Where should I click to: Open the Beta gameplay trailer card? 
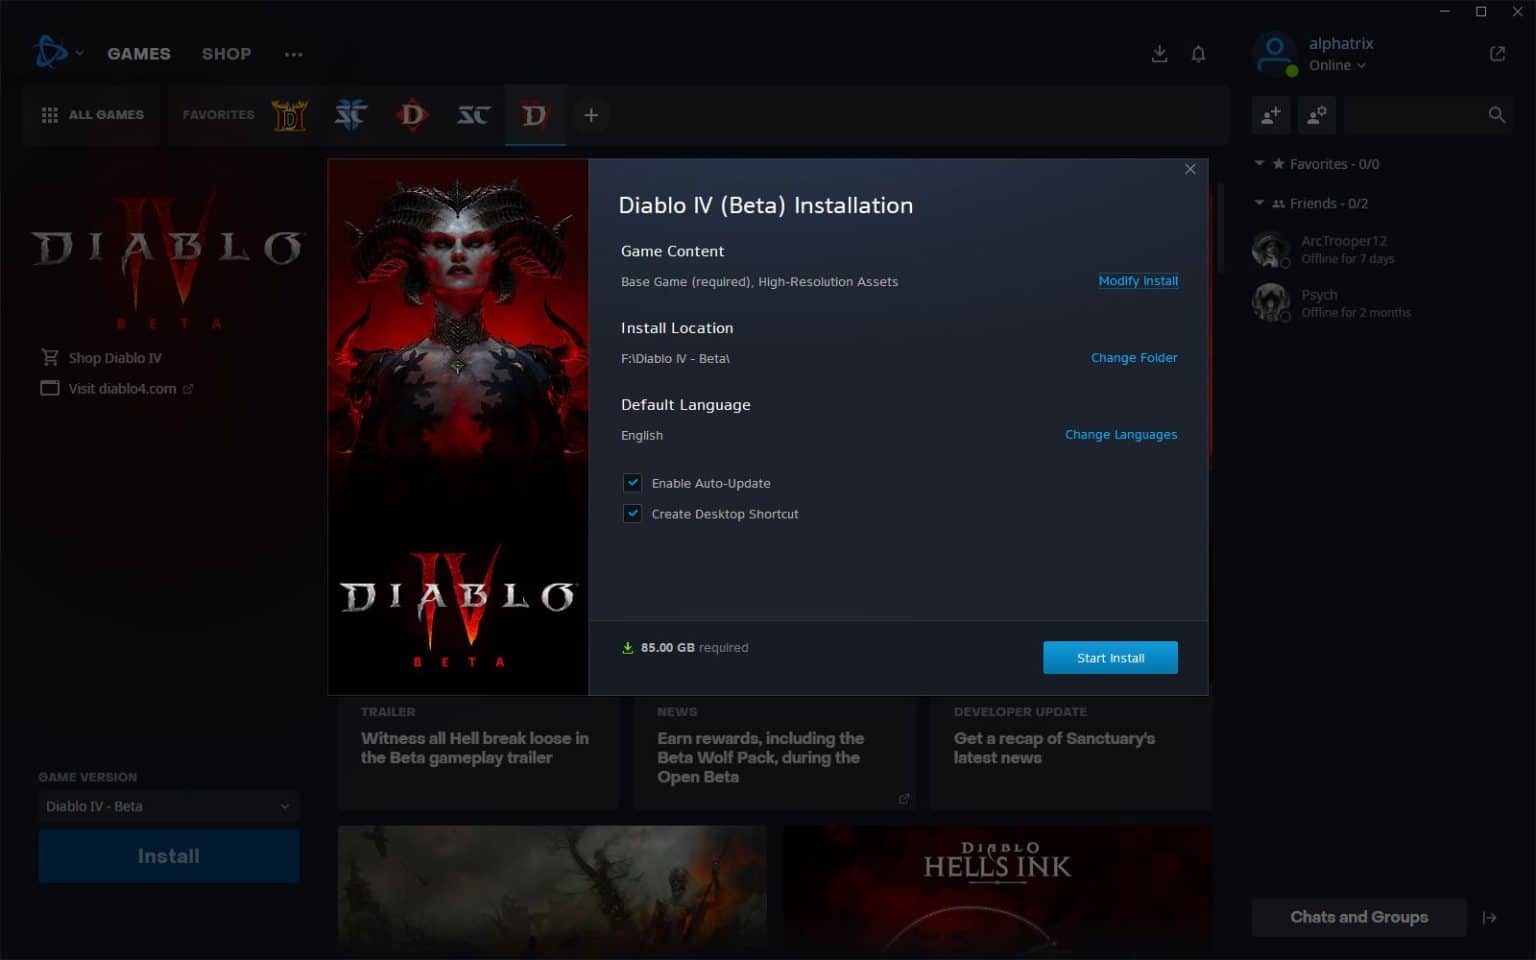coord(478,752)
